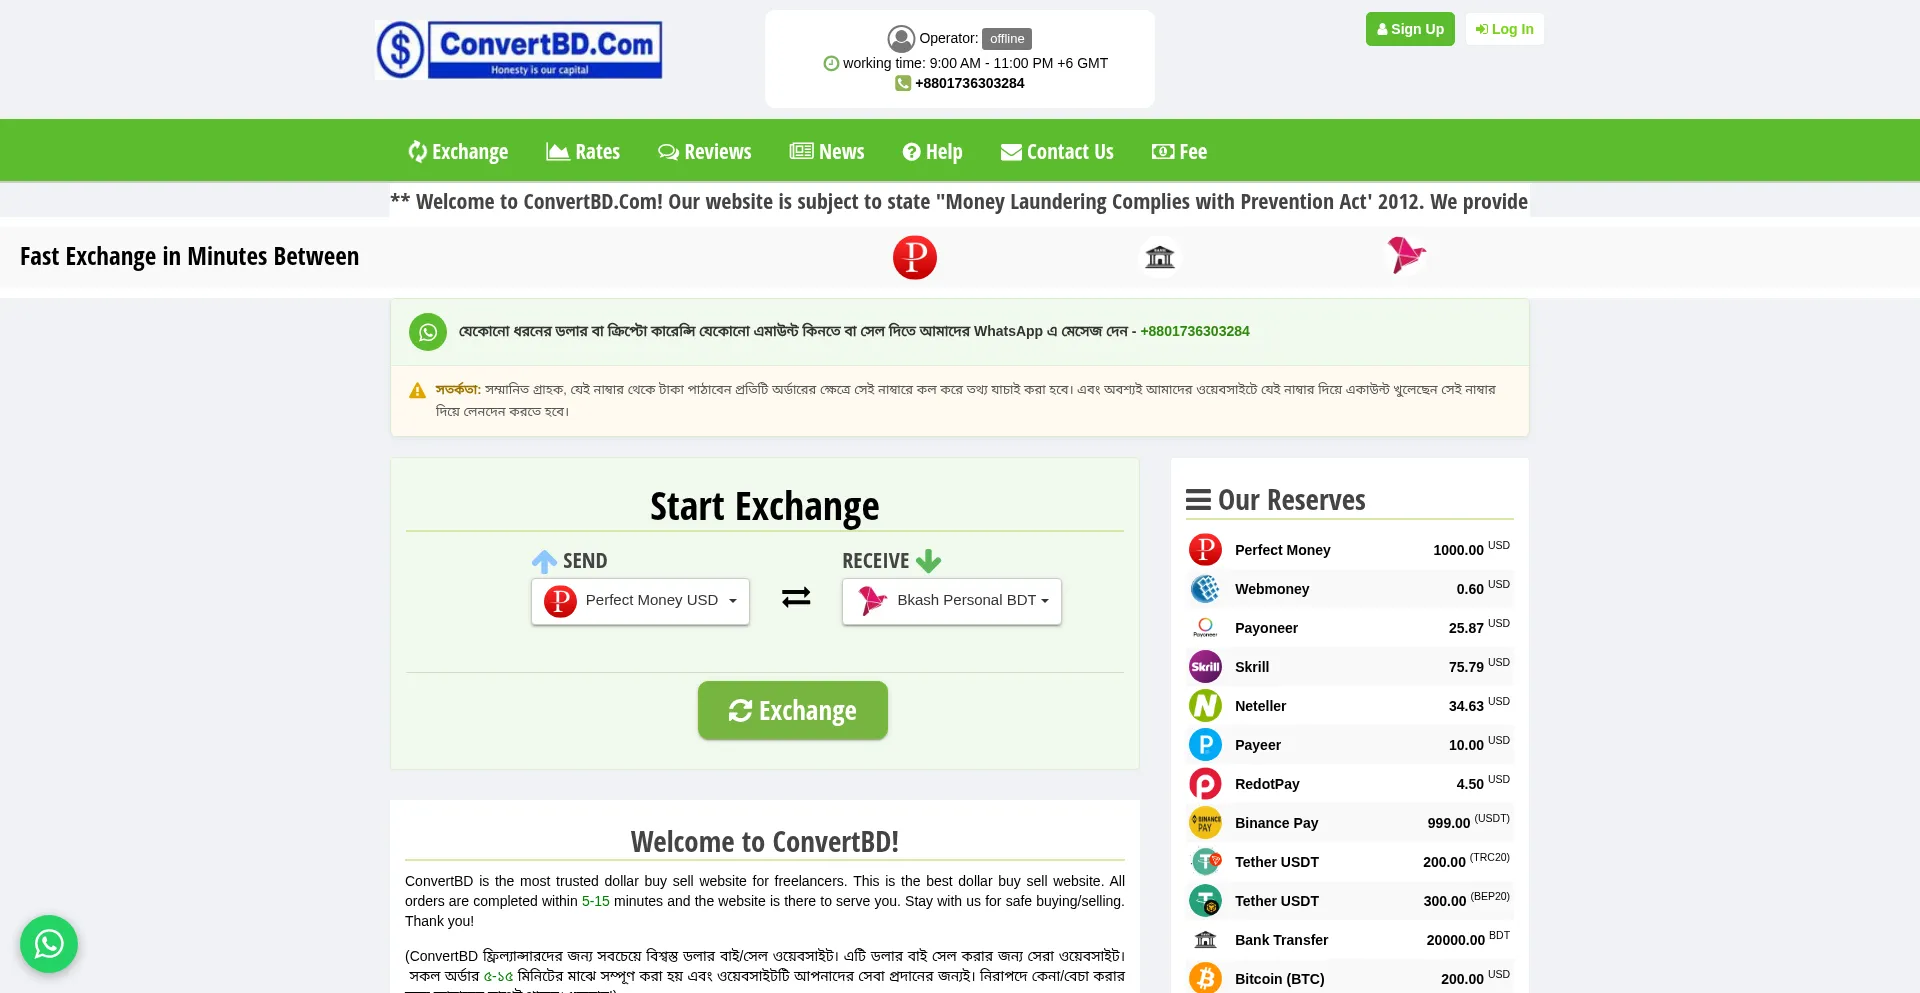Click the Start Exchange heading
This screenshot has height=993, width=1920.
pos(765,507)
